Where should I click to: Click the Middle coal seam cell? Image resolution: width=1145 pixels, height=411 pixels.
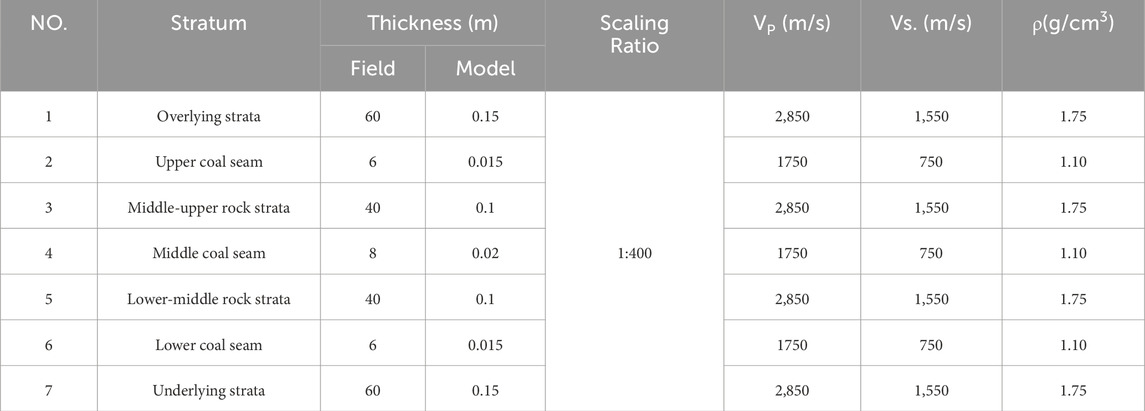209,253
